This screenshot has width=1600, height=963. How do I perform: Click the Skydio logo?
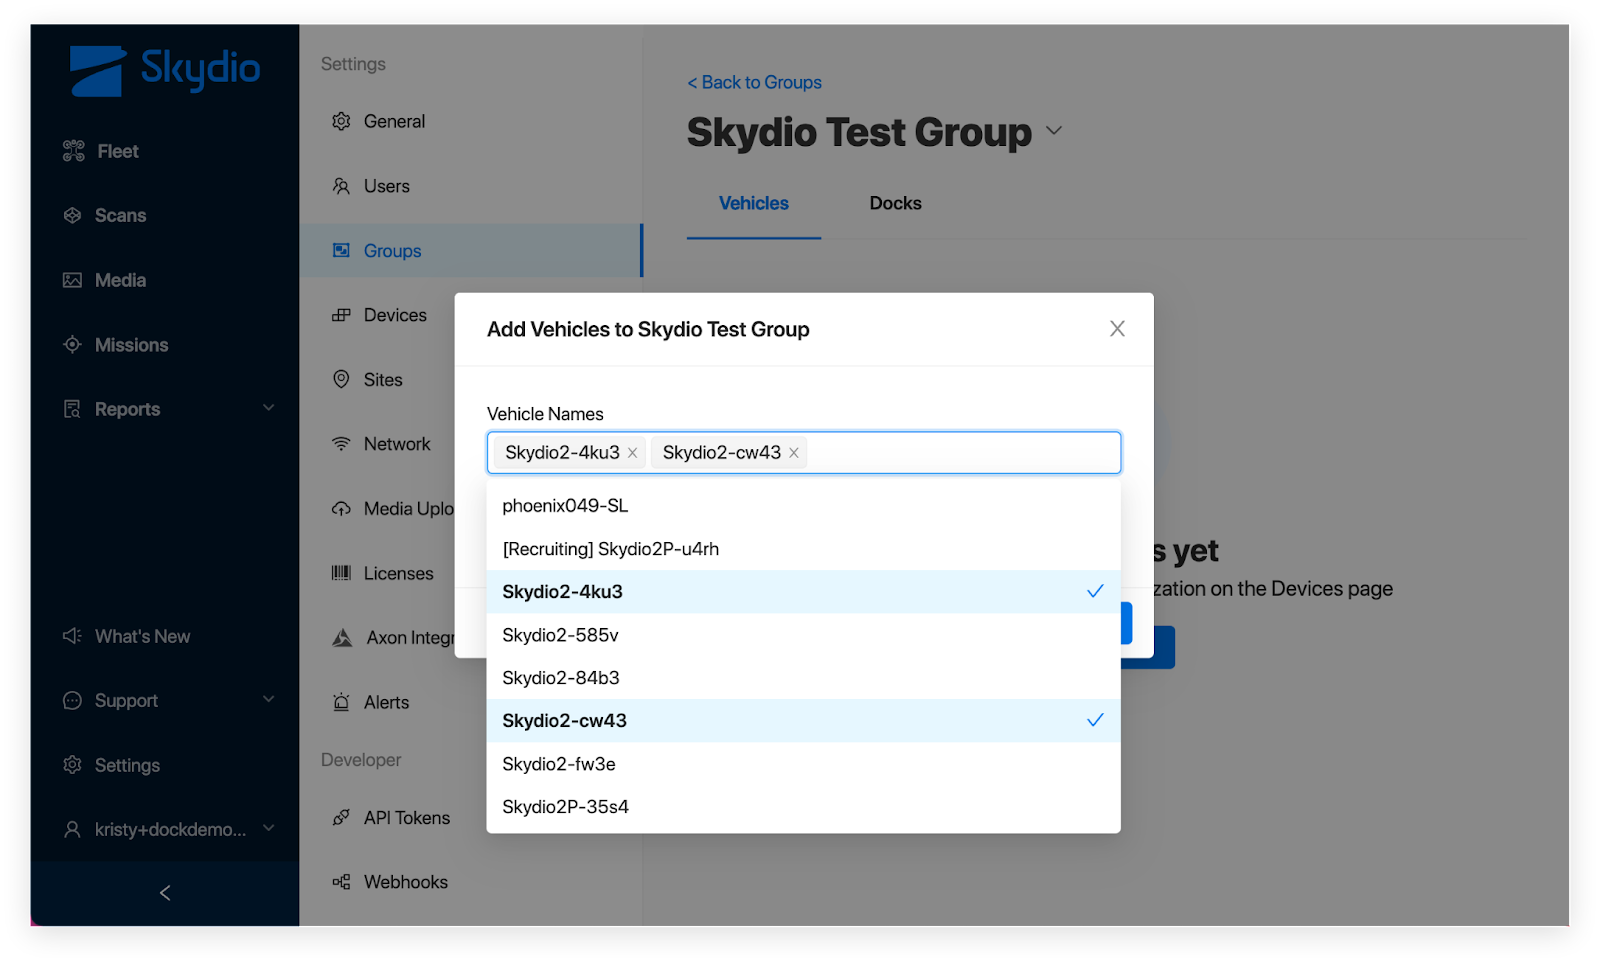point(165,70)
